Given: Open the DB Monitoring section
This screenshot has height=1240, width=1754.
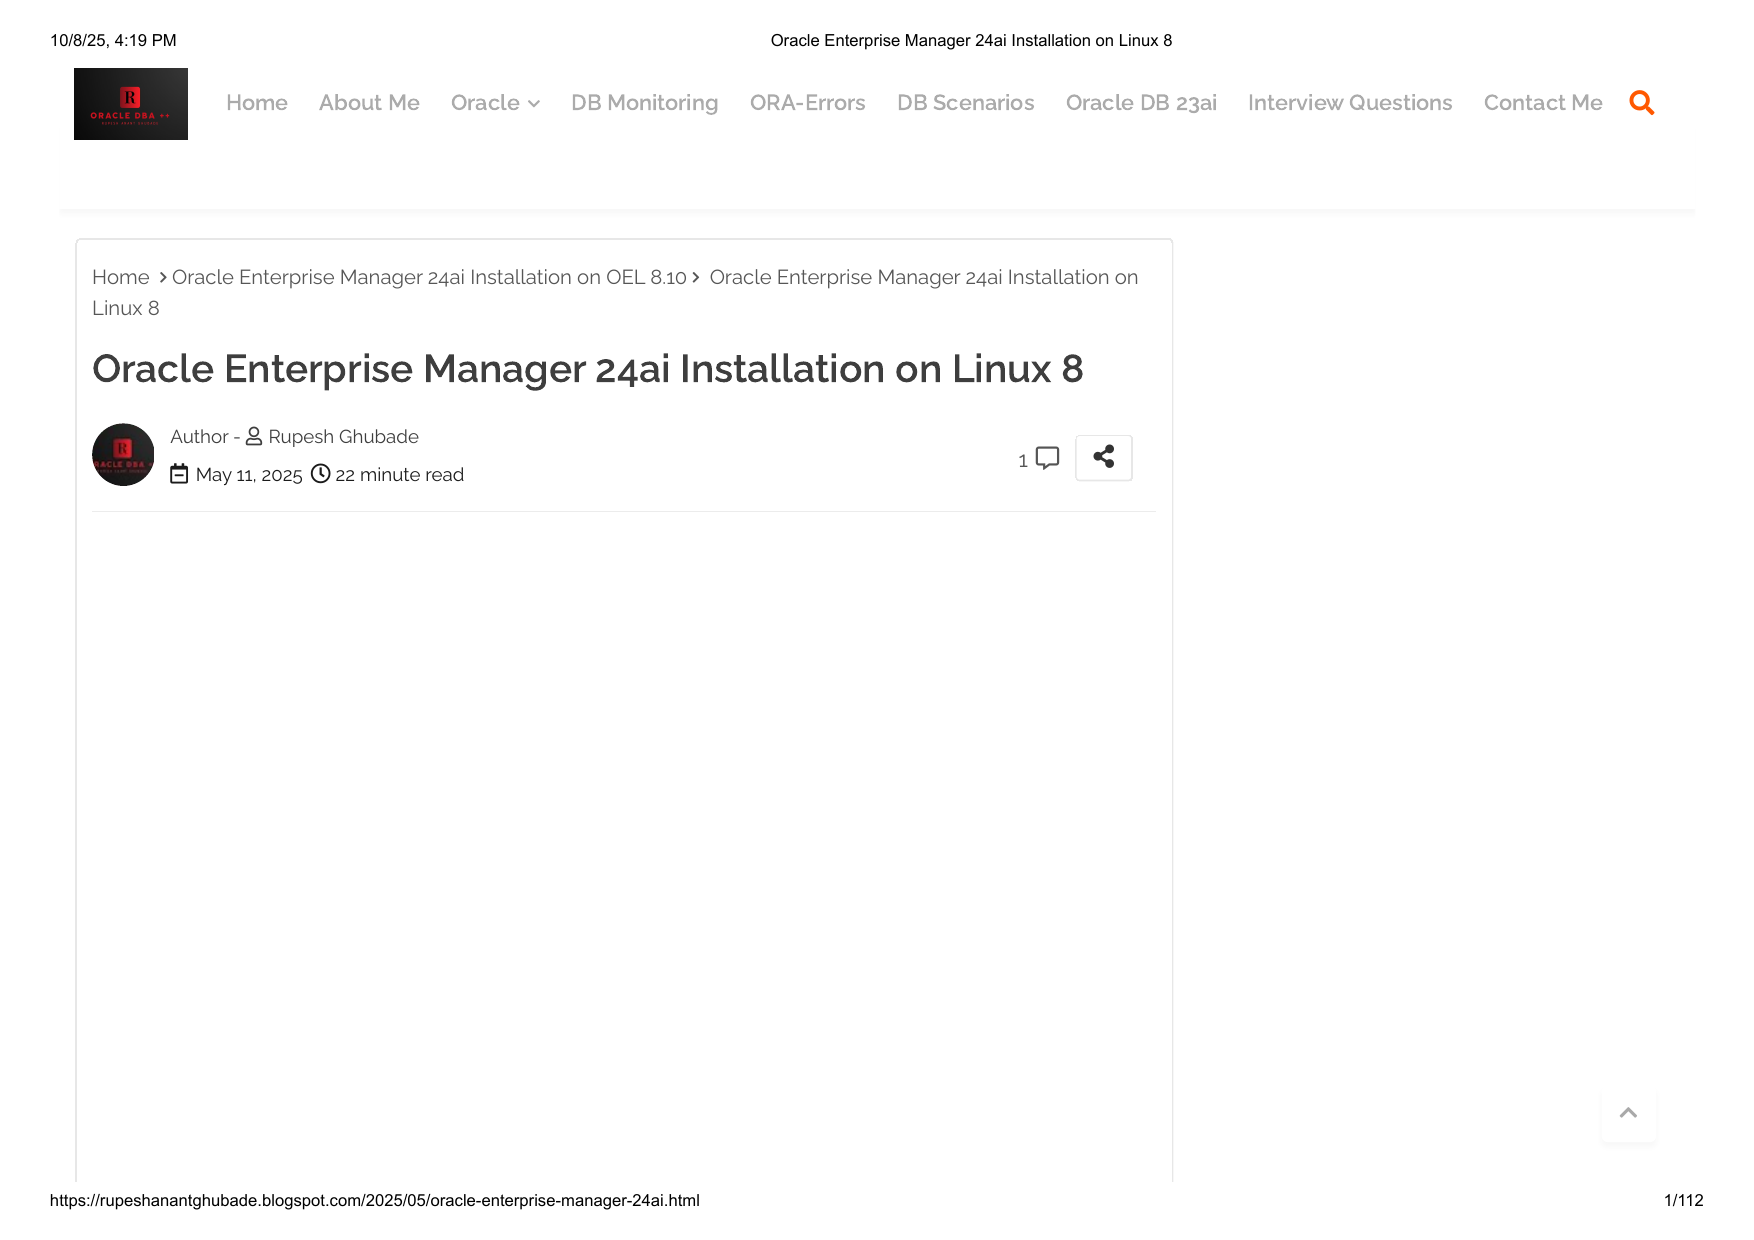Looking at the screenshot, I should click(645, 103).
